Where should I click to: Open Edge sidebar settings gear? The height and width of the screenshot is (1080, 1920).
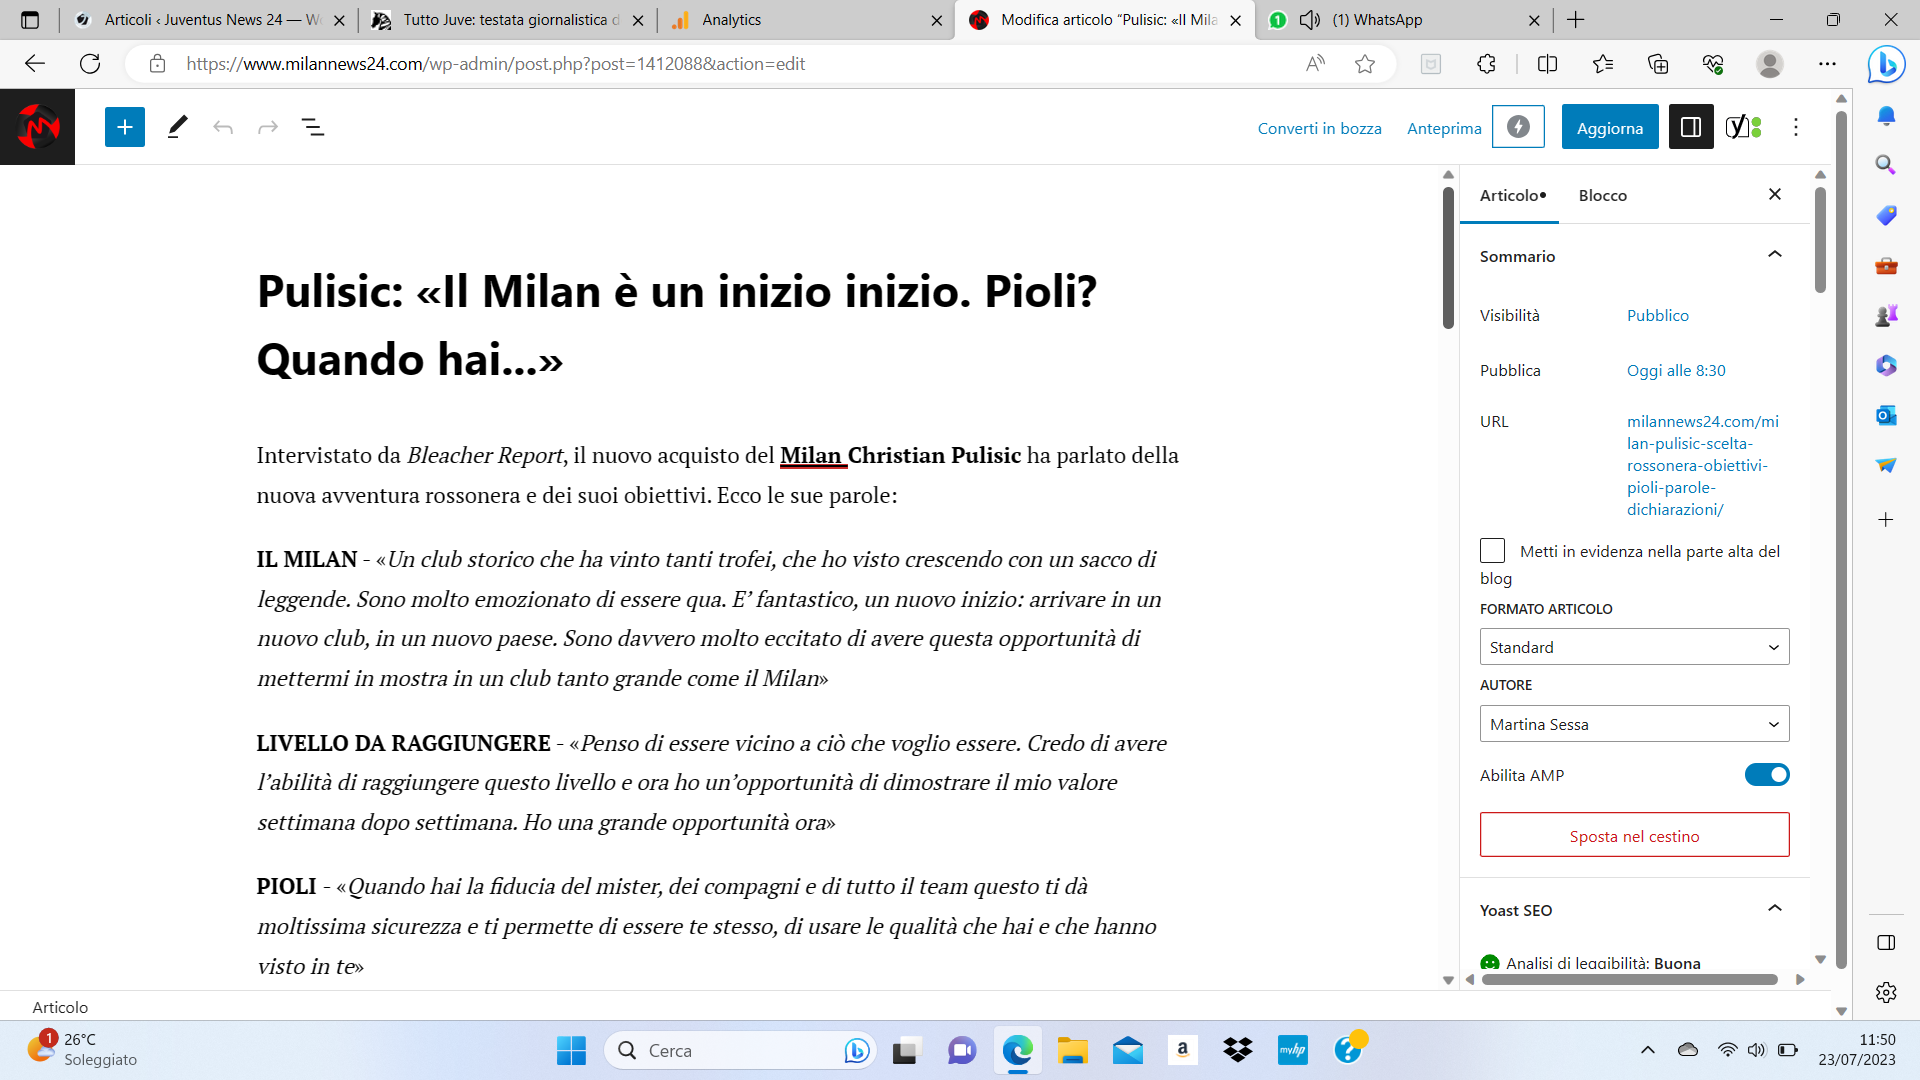(x=1886, y=992)
